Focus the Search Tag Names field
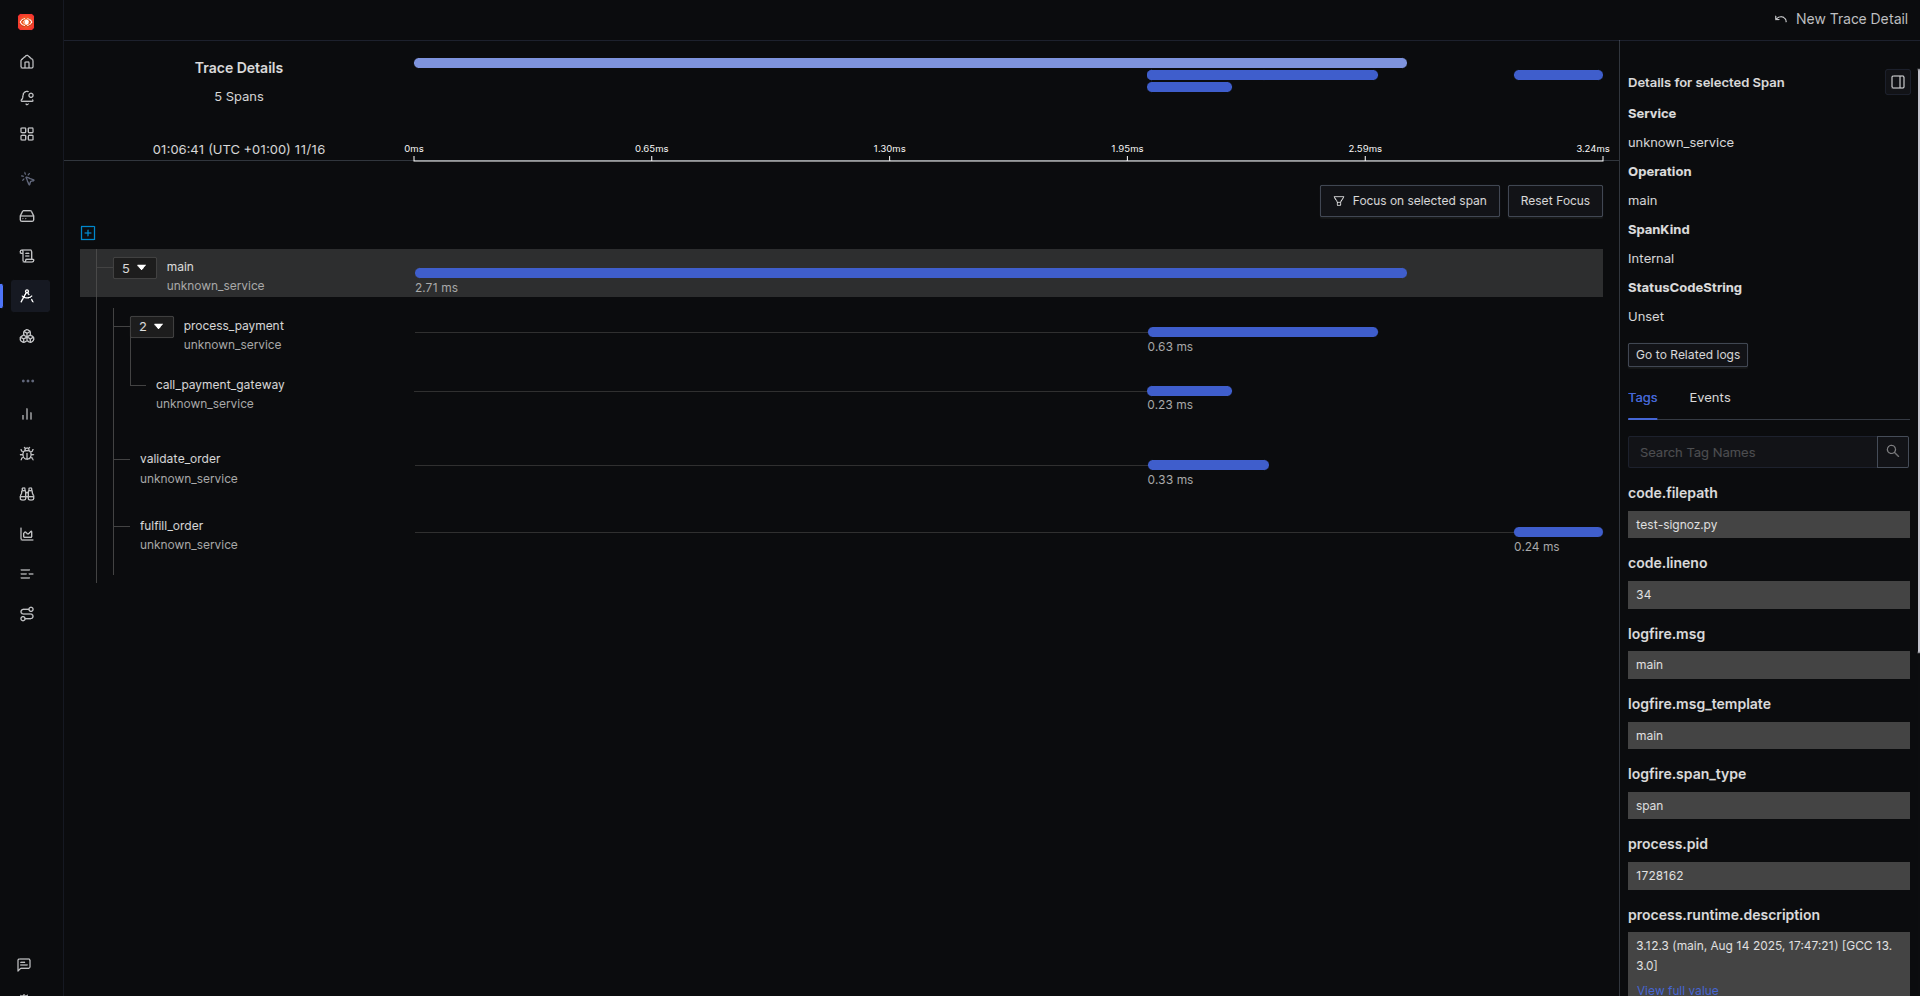1920x996 pixels. point(1752,453)
